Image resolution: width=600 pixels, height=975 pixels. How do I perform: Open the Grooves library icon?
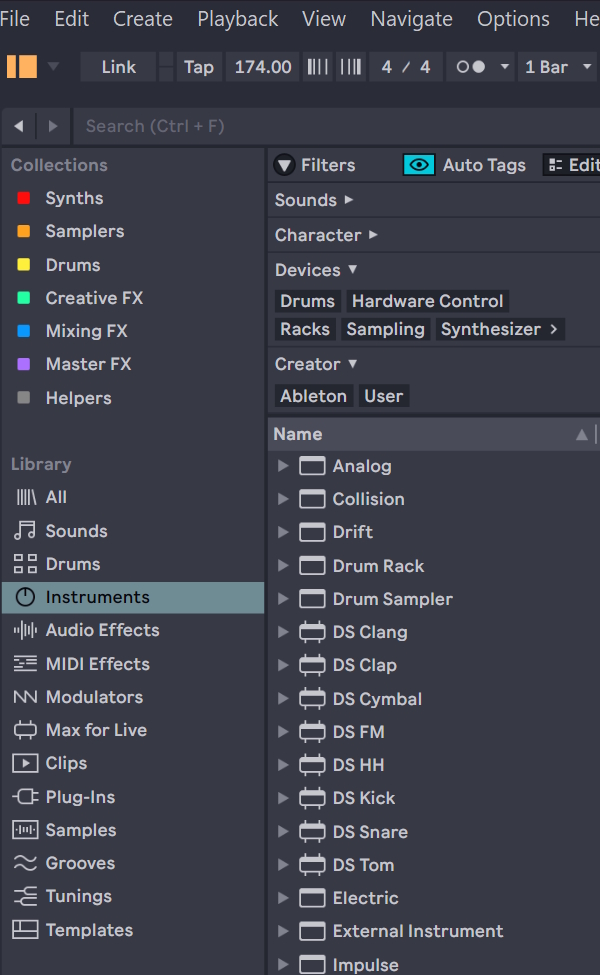coord(26,863)
